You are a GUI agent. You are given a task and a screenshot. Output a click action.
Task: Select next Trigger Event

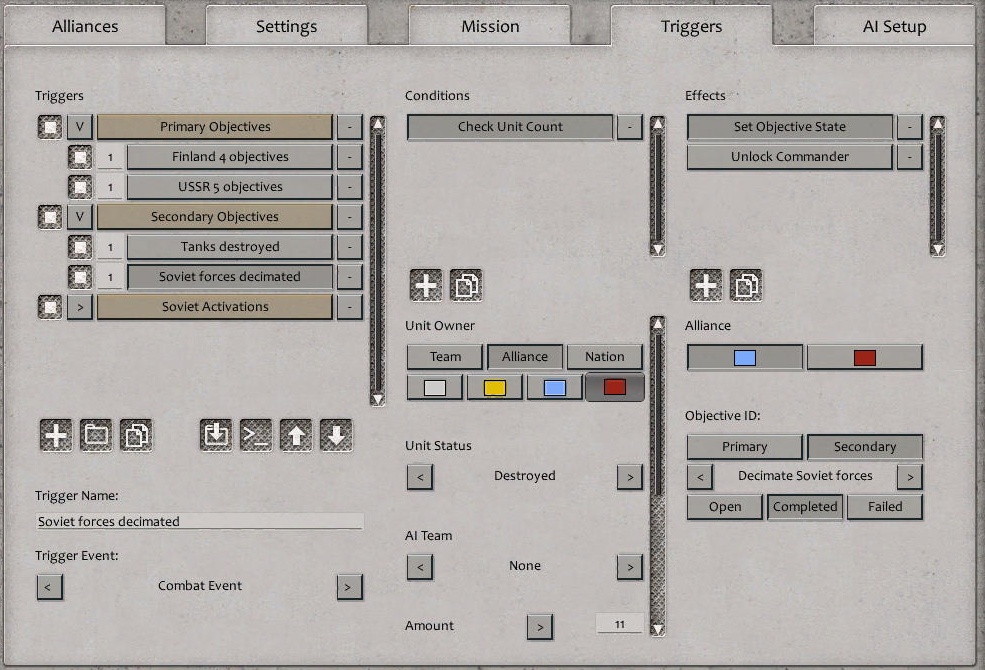pos(350,587)
